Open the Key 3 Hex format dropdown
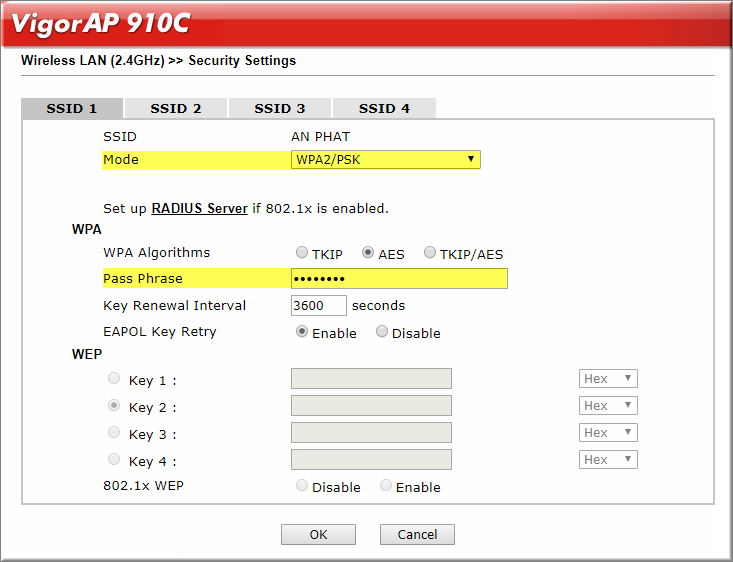The width and height of the screenshot is (733, 562). tap(608, 432)
